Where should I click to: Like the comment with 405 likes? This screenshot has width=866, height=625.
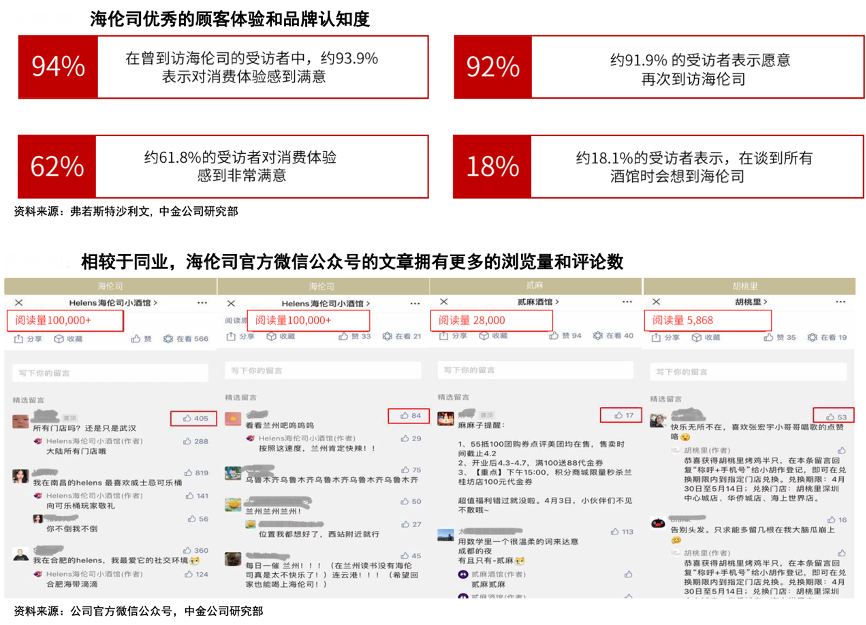(x=187, y=418)
